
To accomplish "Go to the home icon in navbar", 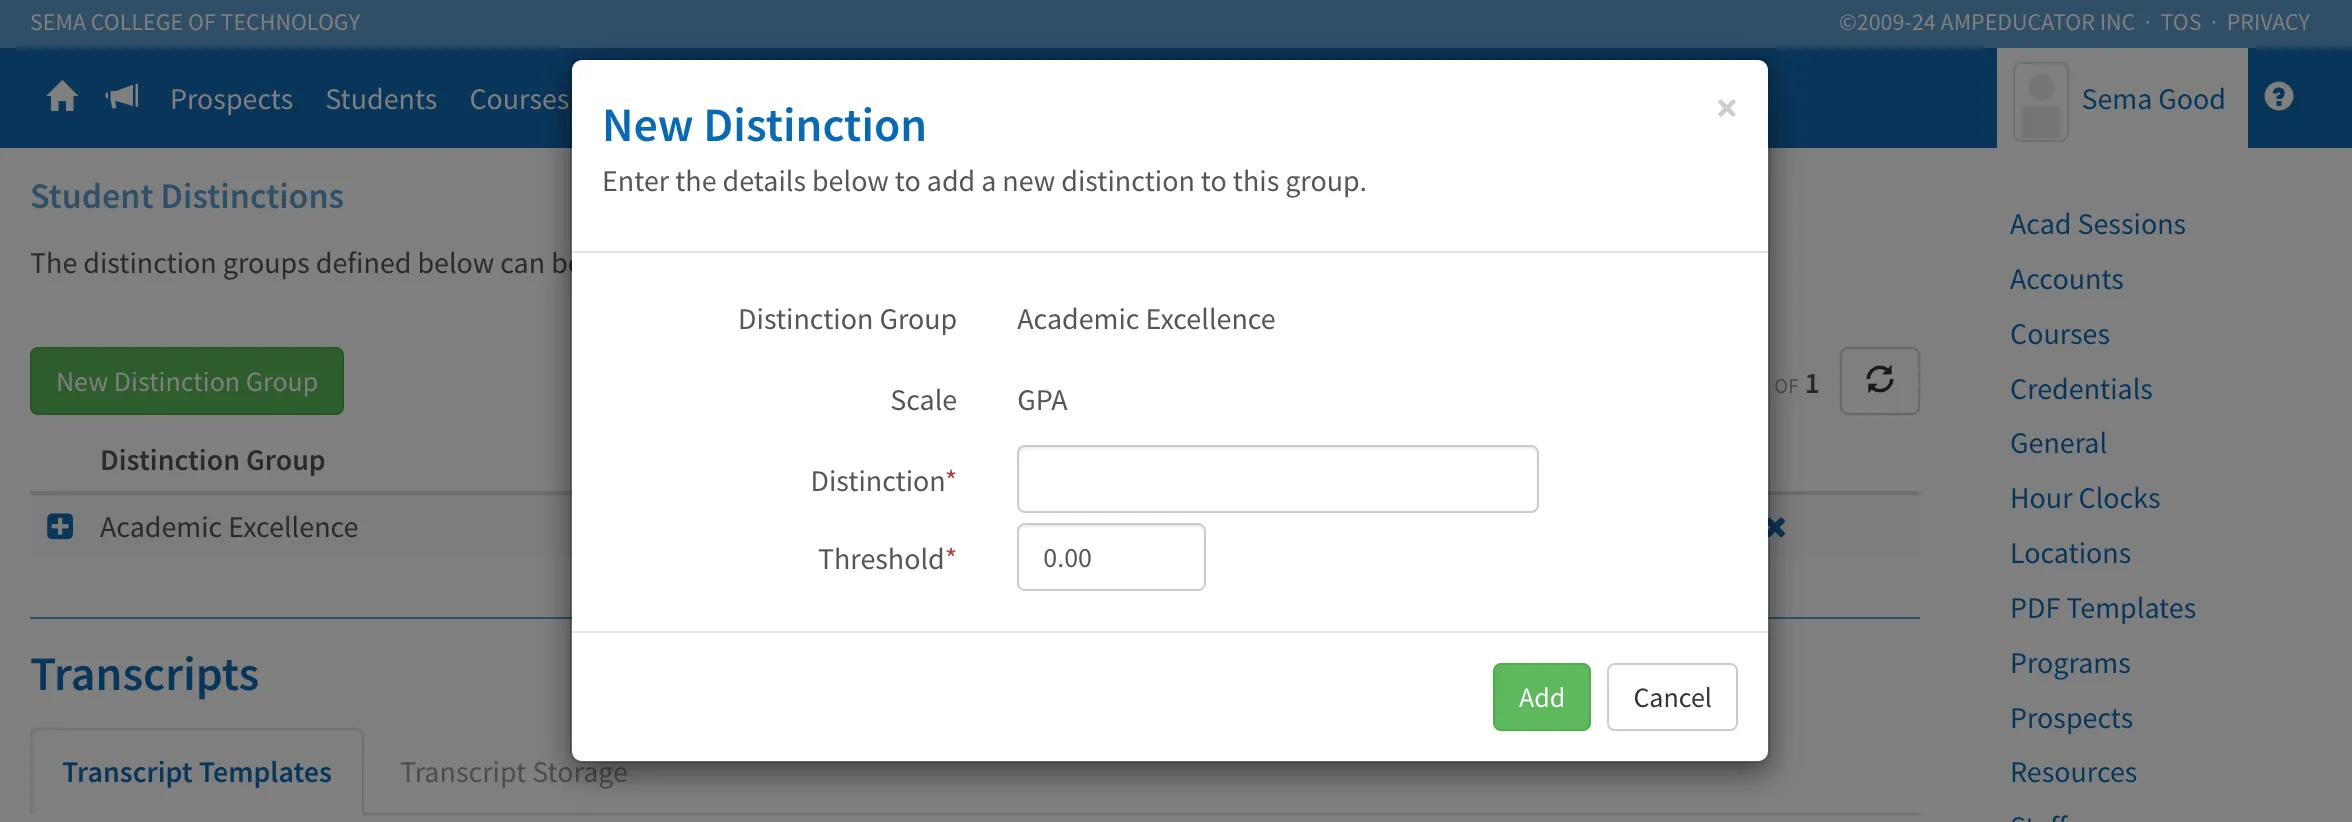I will pyautogui.click(x=62, y=97).
